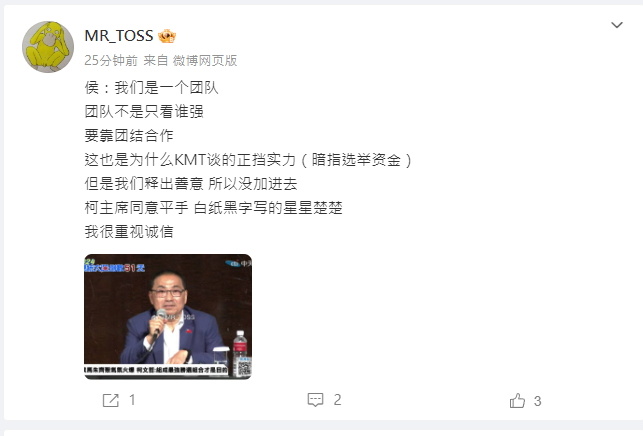The image size is (643, 436).
Task: Click the comment count number 2
Action: (337, 400)
